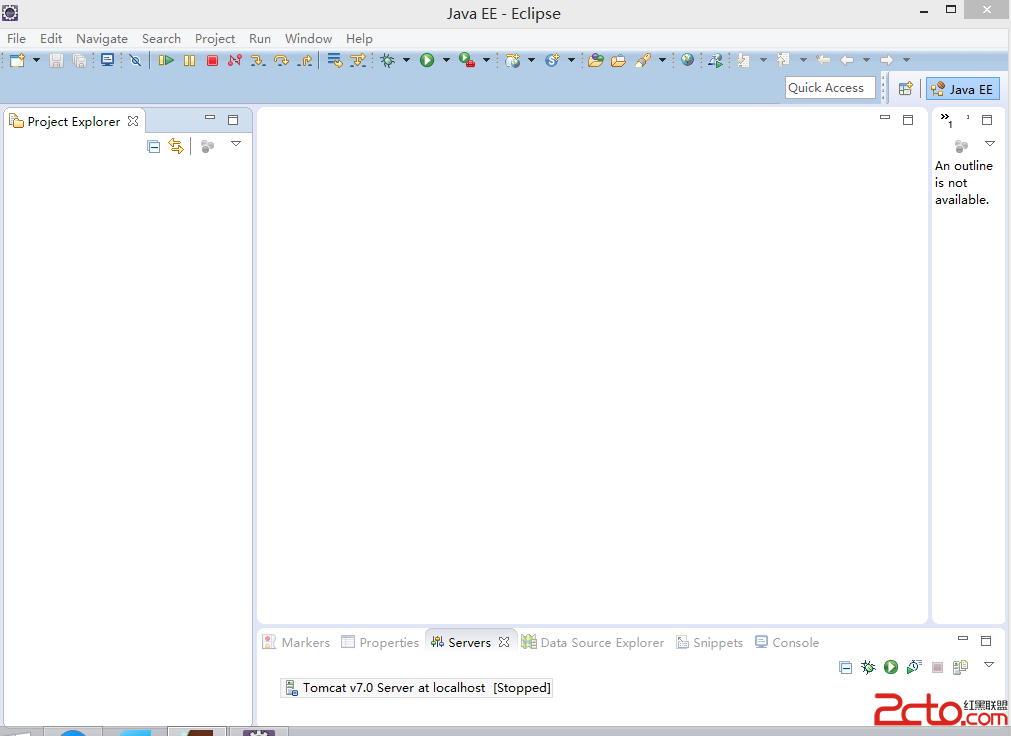
Task: Switch to the Snippets tab
Action: pos(709,642)
